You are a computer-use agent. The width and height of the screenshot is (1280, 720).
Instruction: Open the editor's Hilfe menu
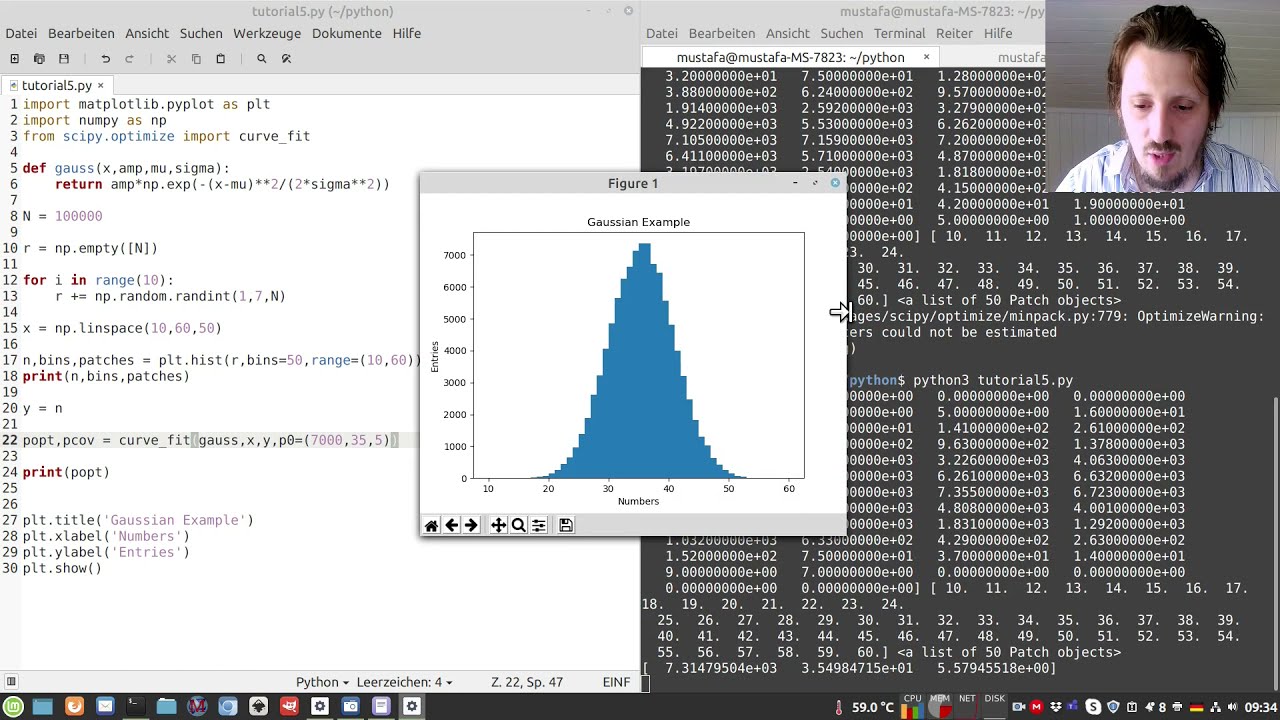(406, 33)
